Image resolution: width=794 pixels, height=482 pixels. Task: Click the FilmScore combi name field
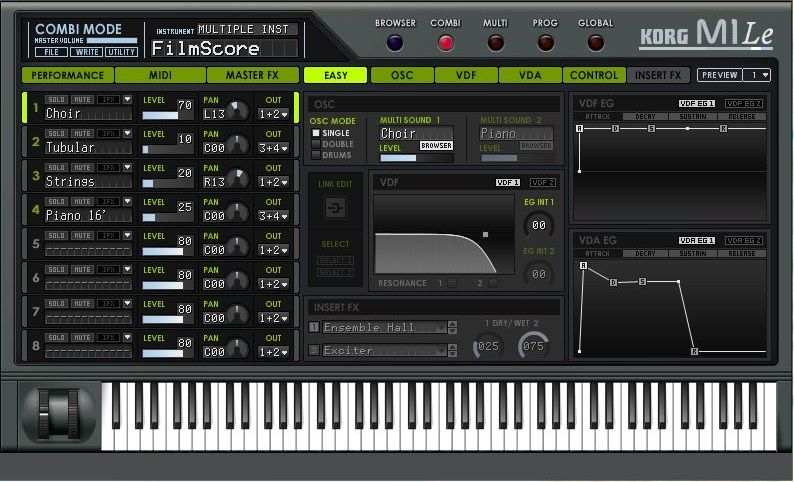pos(224,49)
